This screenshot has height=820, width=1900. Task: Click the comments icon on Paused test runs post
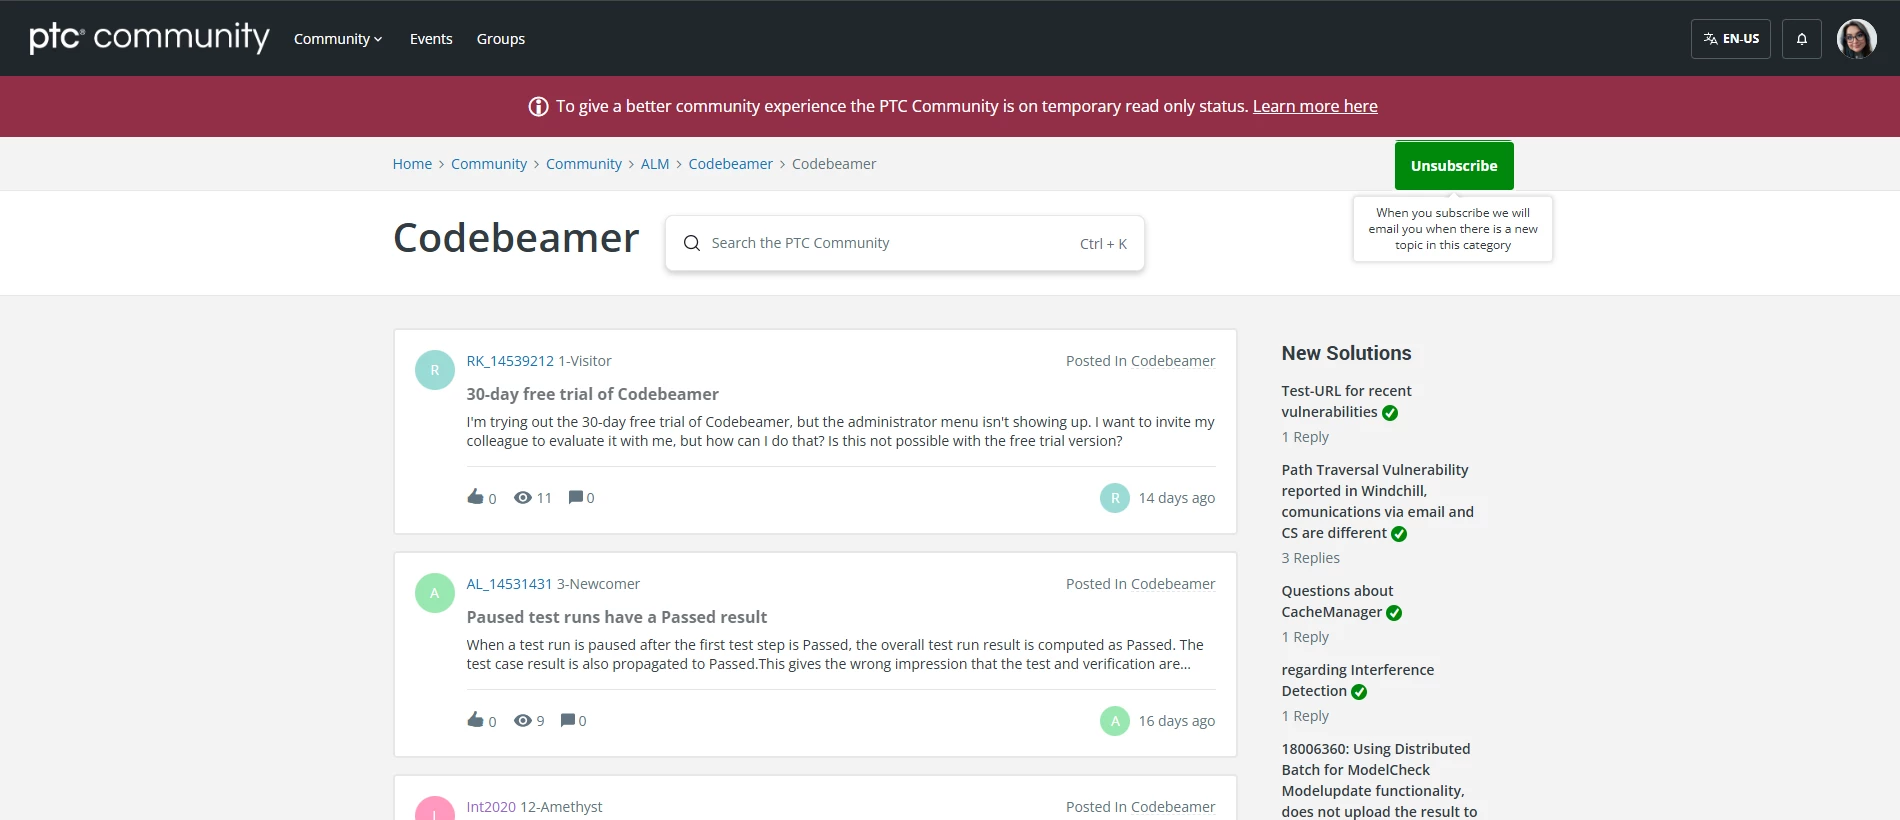point(568,720)
